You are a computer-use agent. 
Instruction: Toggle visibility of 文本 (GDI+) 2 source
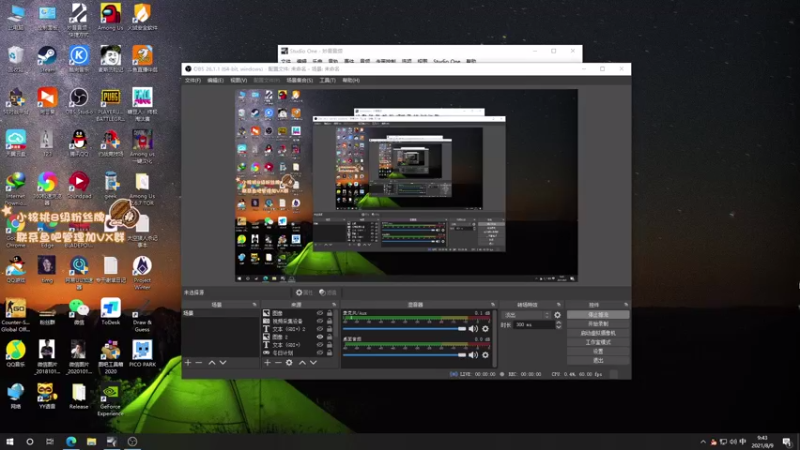[320, 329]
